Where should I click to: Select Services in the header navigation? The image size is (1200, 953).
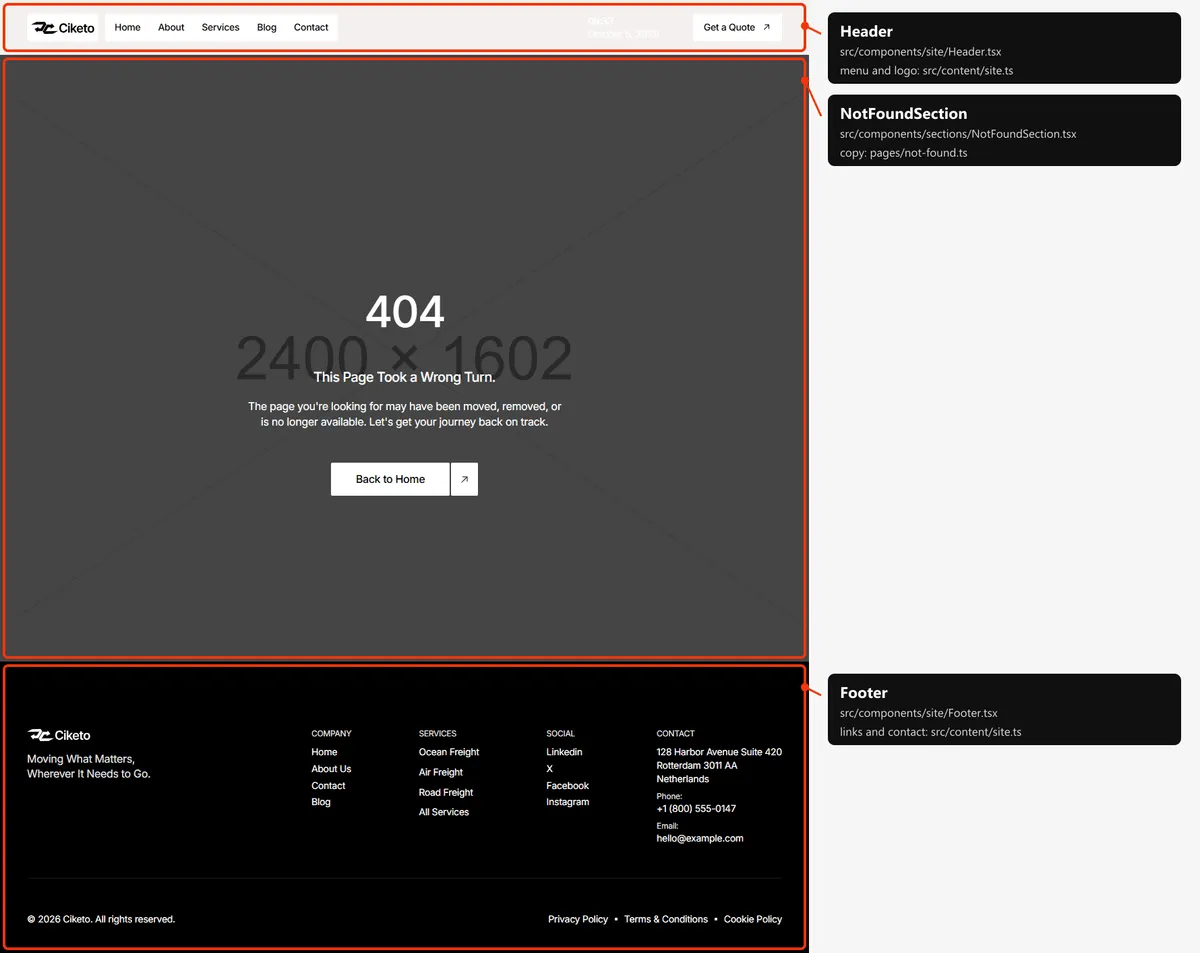click(220, 28)
